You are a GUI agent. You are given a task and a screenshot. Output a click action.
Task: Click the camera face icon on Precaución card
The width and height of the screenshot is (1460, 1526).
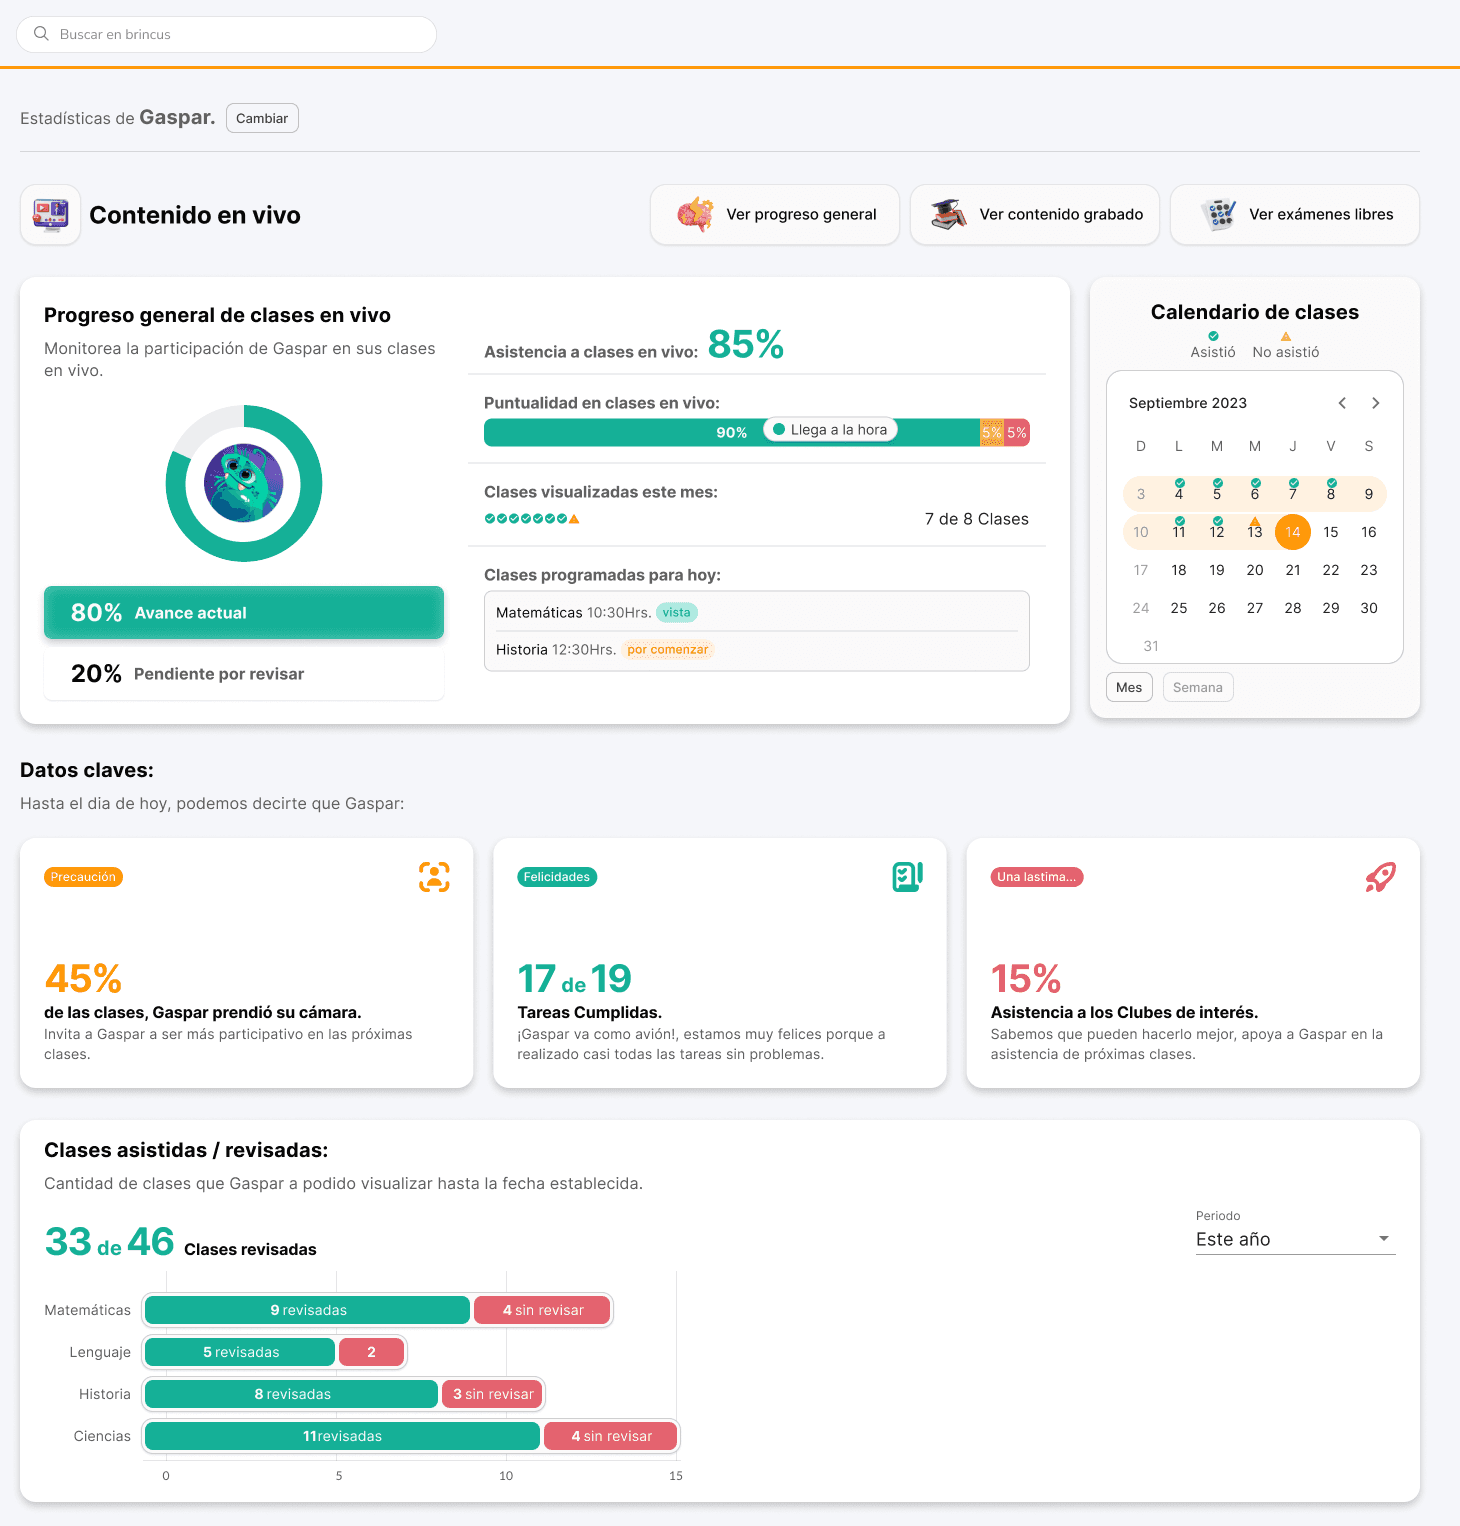pos(434,877)
